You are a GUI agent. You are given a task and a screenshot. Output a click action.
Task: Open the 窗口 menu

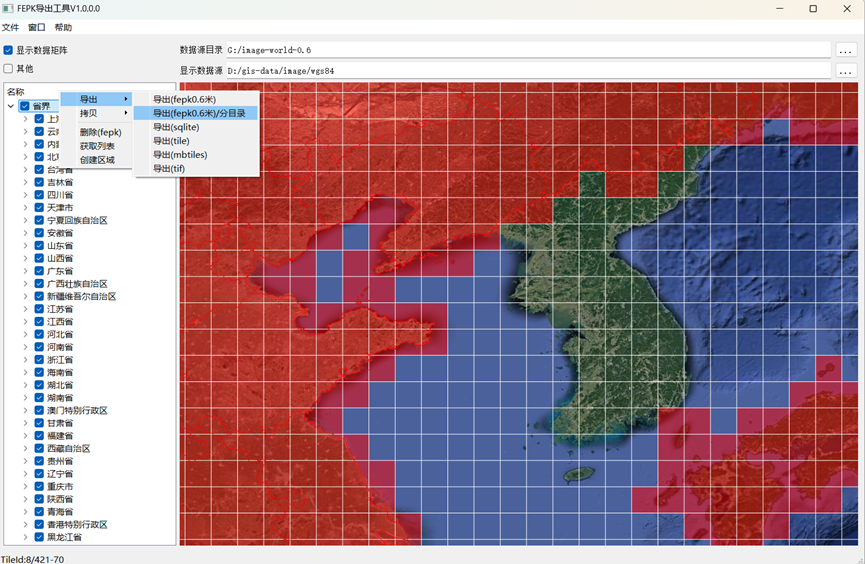[36, 28]
